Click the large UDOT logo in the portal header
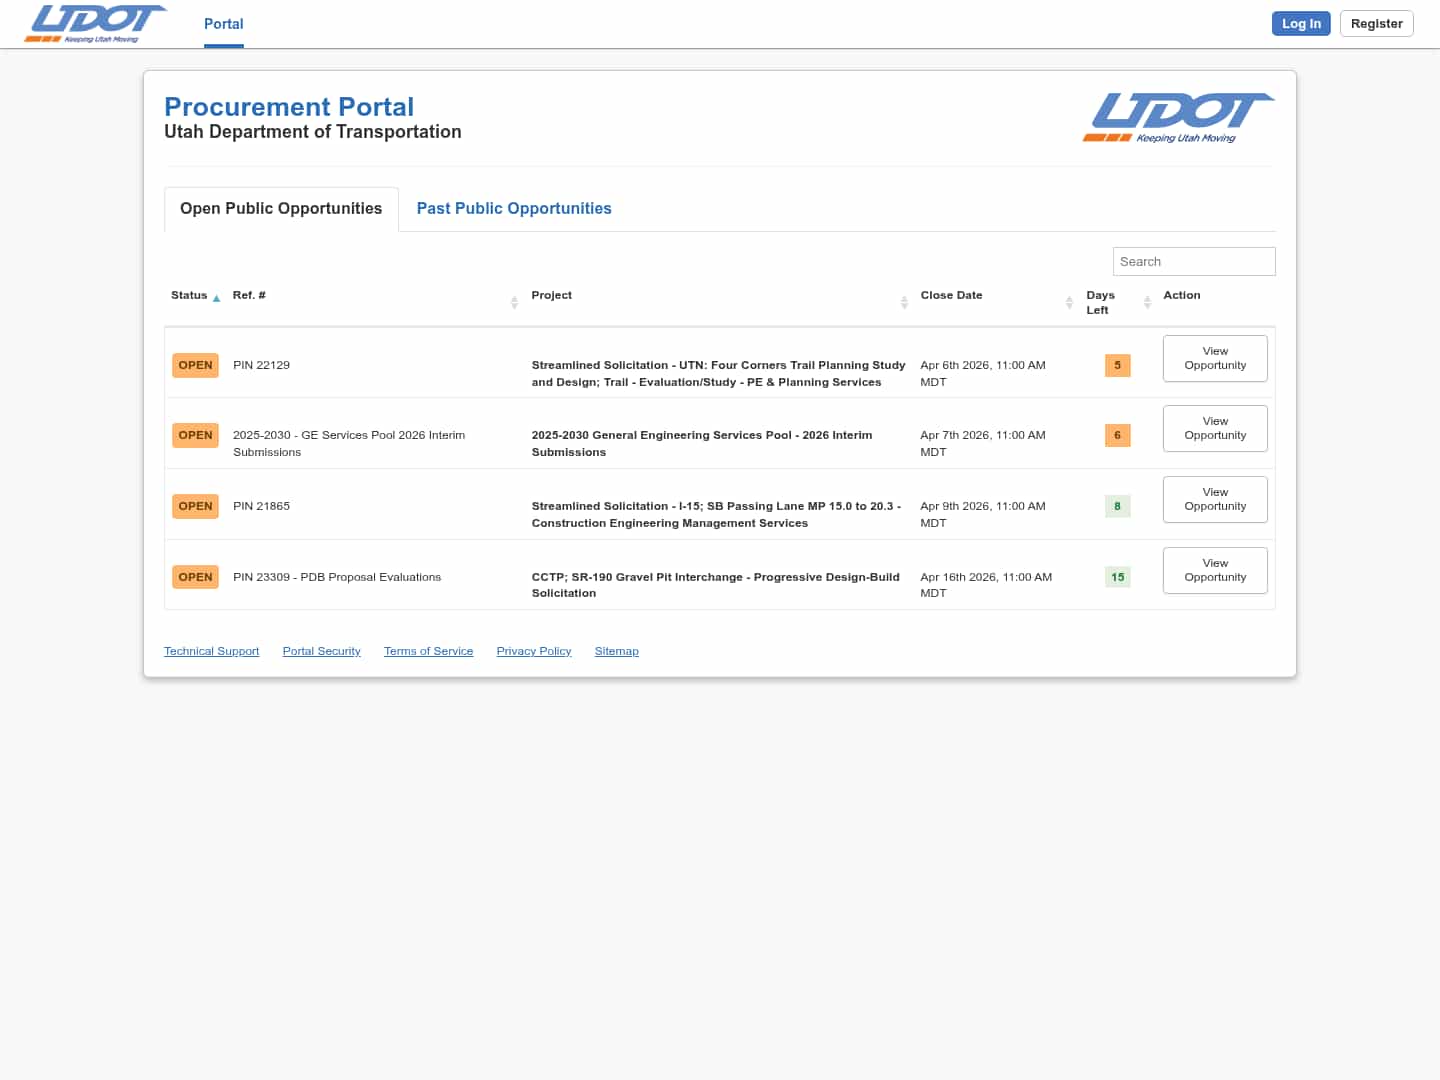1440x1080 pixels. click(1178, 118)
